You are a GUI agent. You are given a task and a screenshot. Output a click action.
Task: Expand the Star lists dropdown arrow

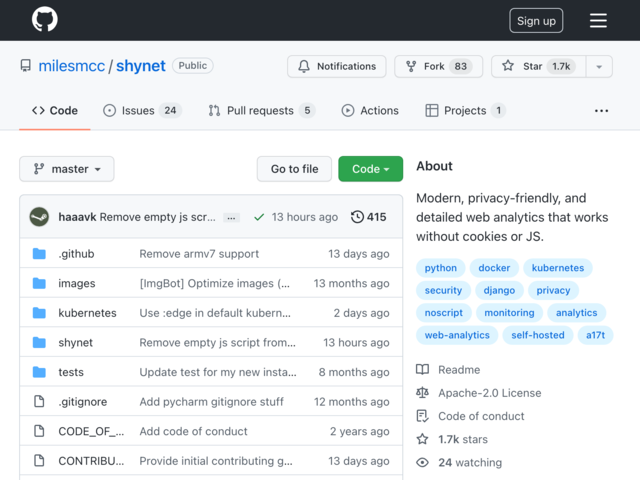coord(599,67)
